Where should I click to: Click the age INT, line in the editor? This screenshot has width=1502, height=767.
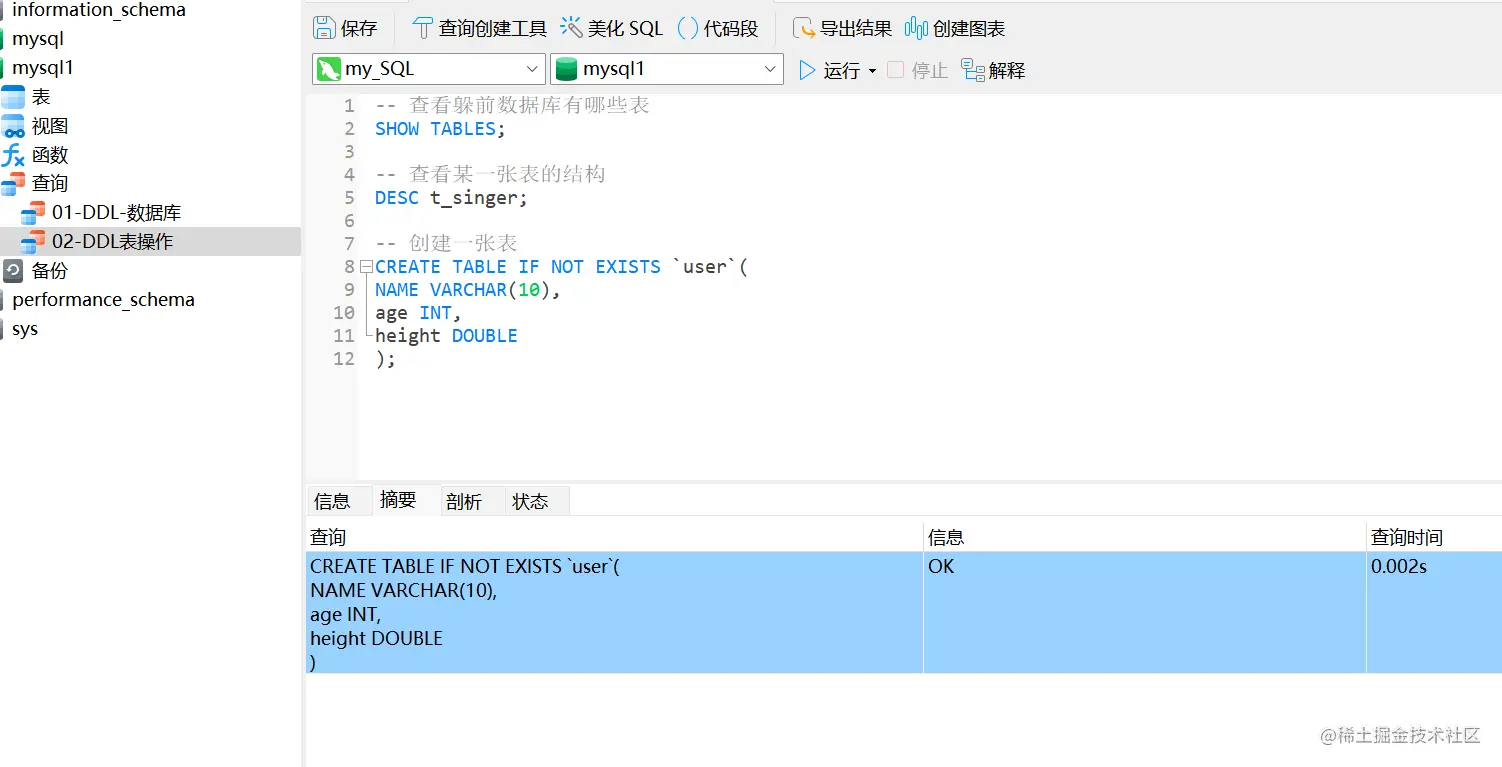tap(418, 313)
